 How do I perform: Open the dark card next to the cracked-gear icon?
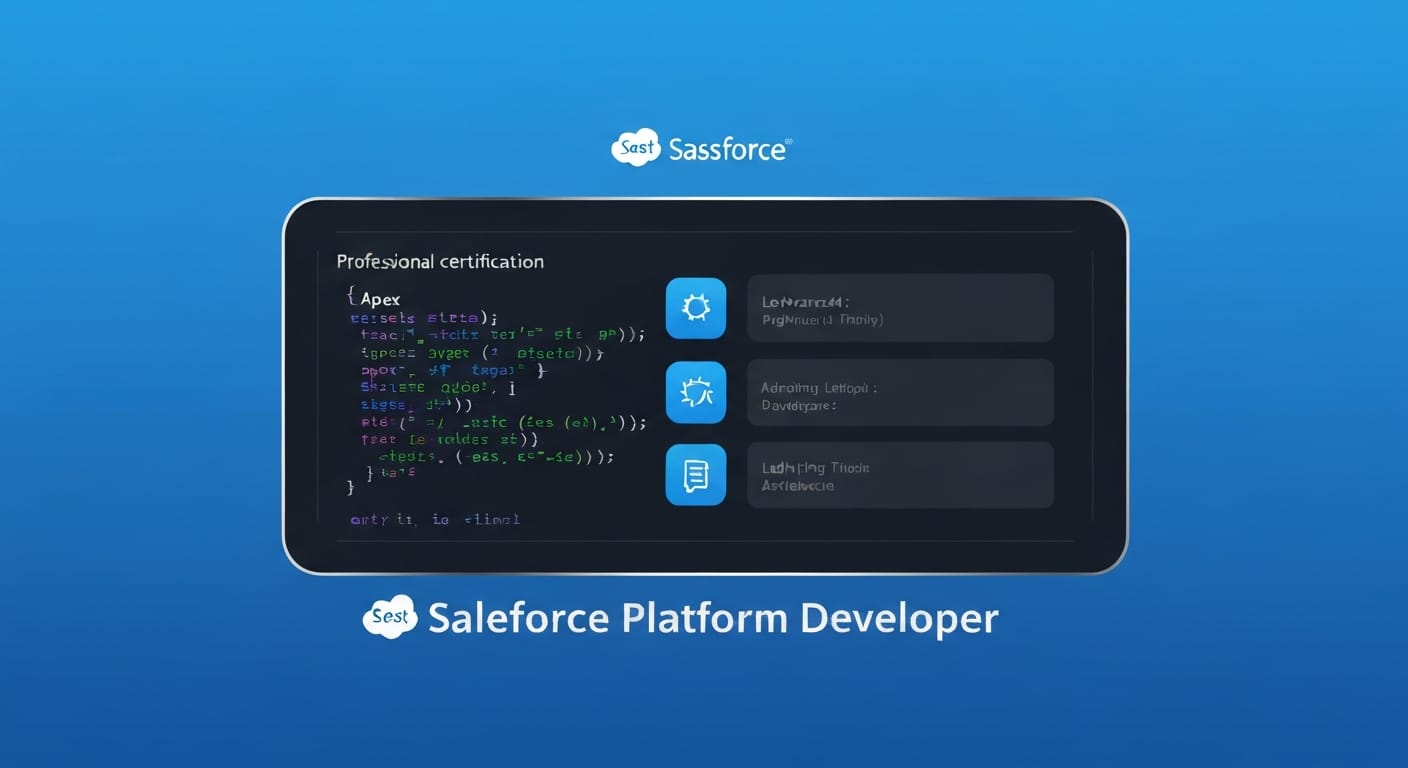(x=900, y=392)
